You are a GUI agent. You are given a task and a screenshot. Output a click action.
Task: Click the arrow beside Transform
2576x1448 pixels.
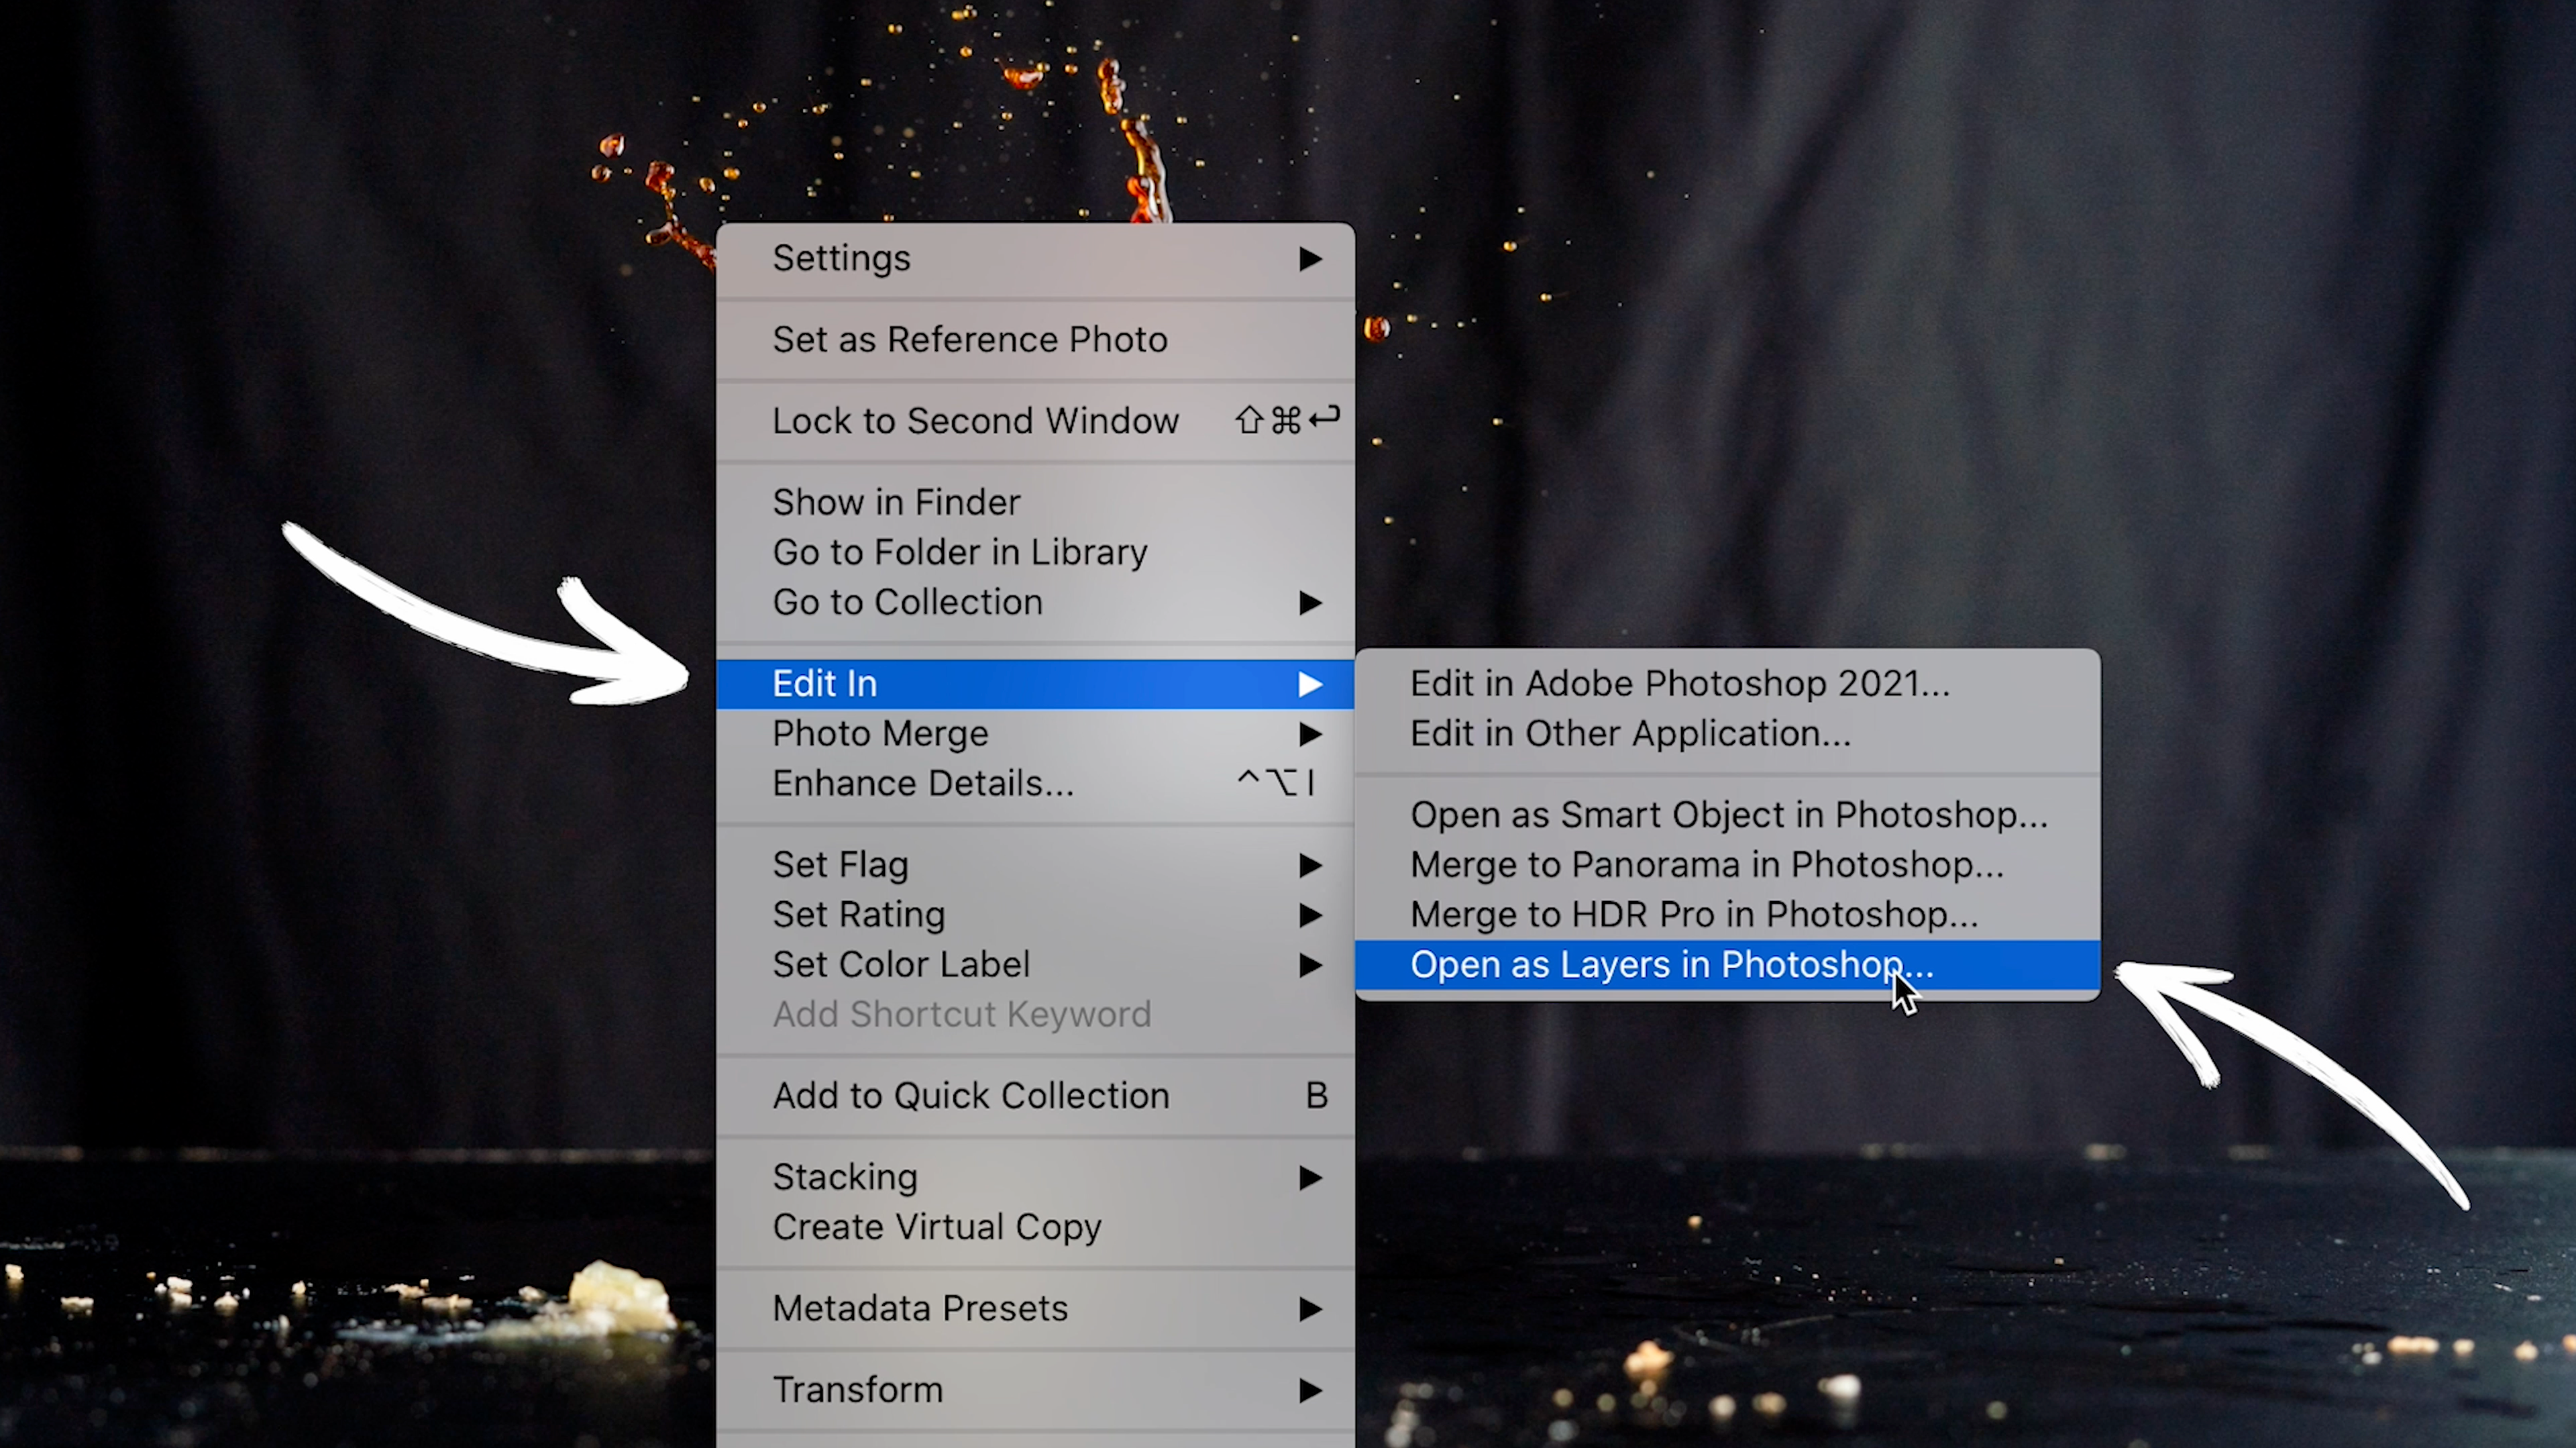1310,1390
